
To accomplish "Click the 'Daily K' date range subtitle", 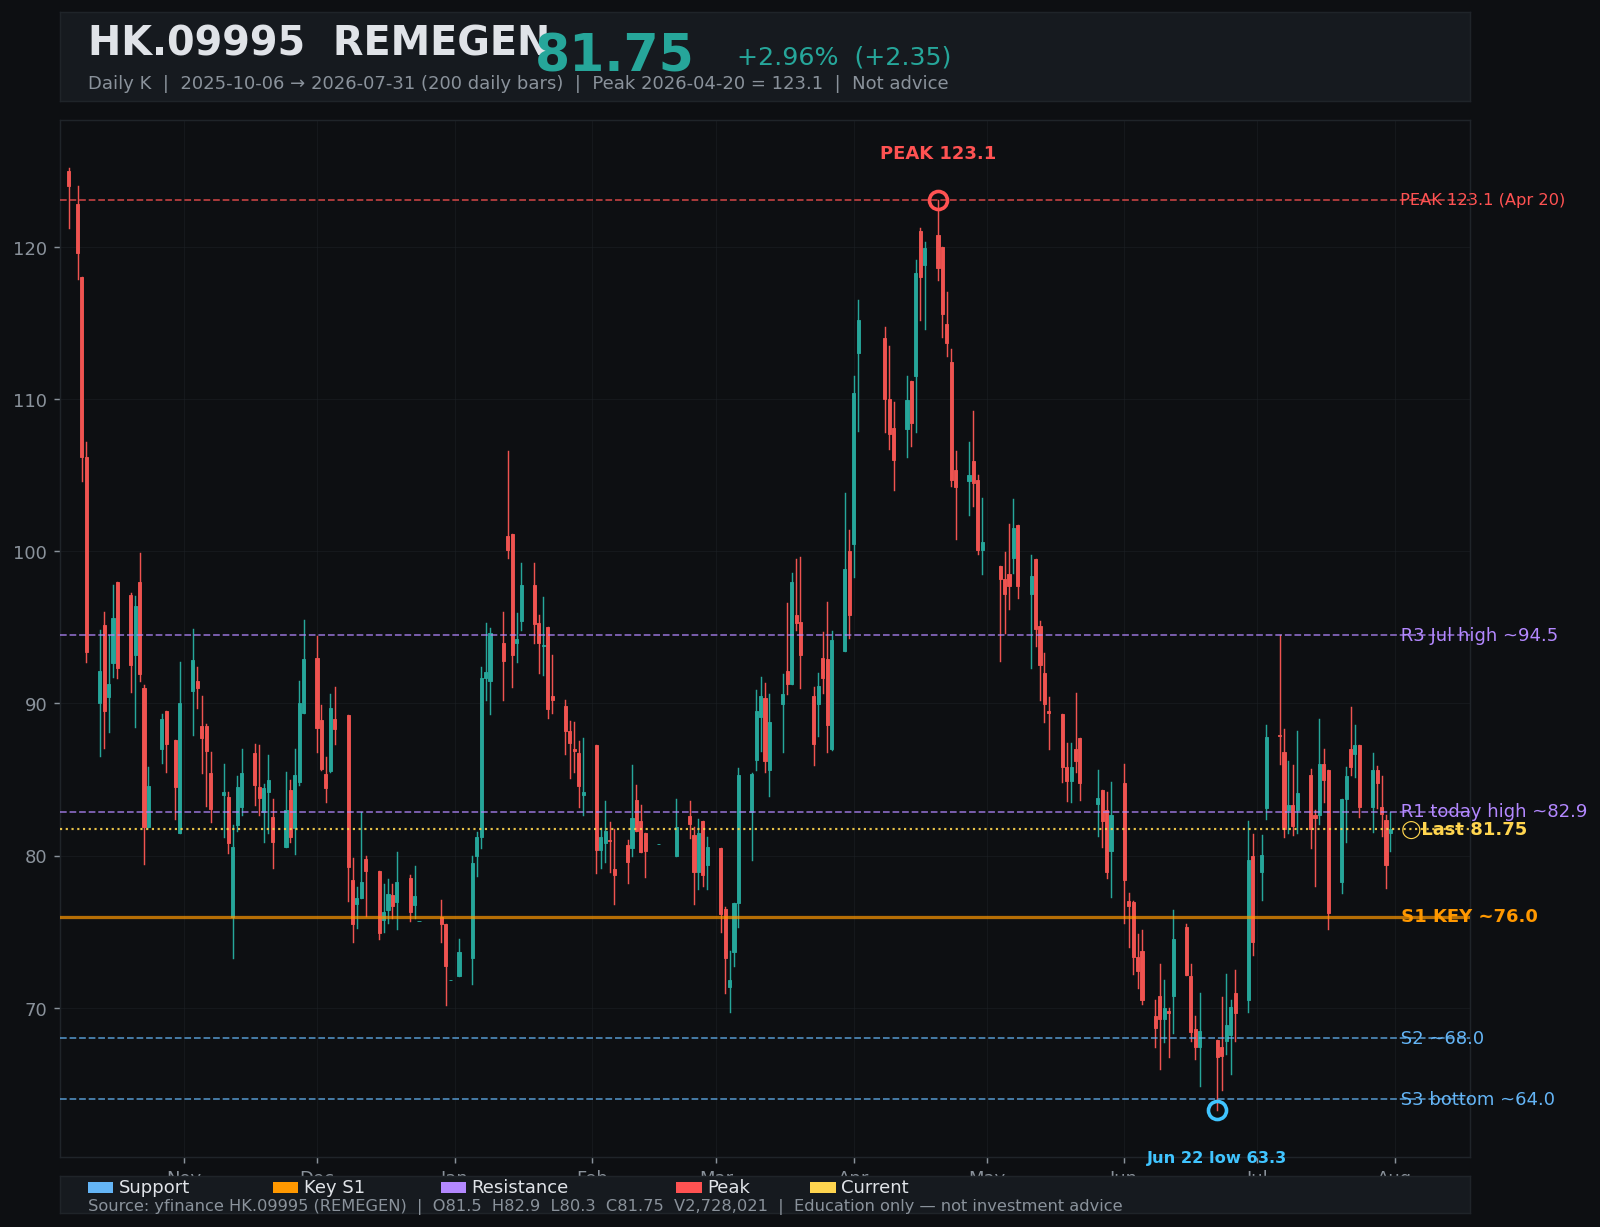I will (518, 83).
